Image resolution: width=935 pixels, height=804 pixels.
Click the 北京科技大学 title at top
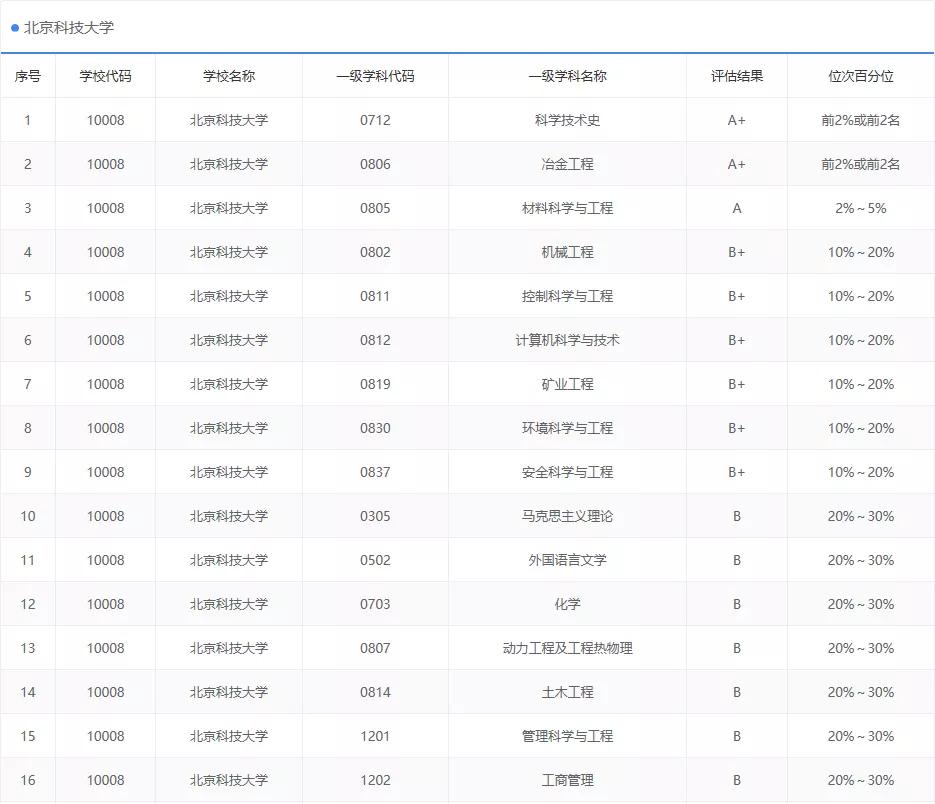coord(69,29)
